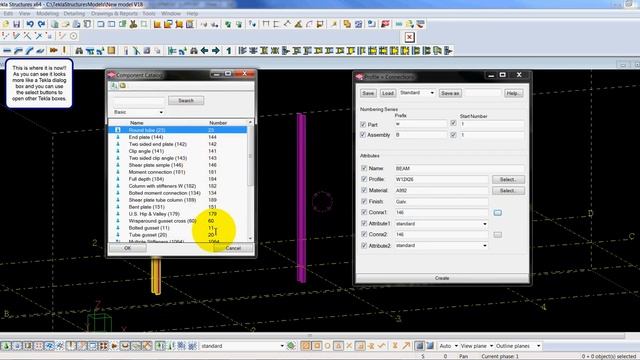Select the Bolted gusset (11) row

pos(179,228)
